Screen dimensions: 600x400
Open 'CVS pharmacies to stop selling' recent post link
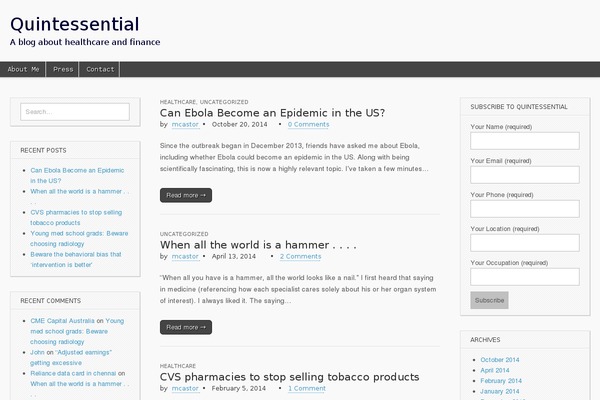(76, 217)
